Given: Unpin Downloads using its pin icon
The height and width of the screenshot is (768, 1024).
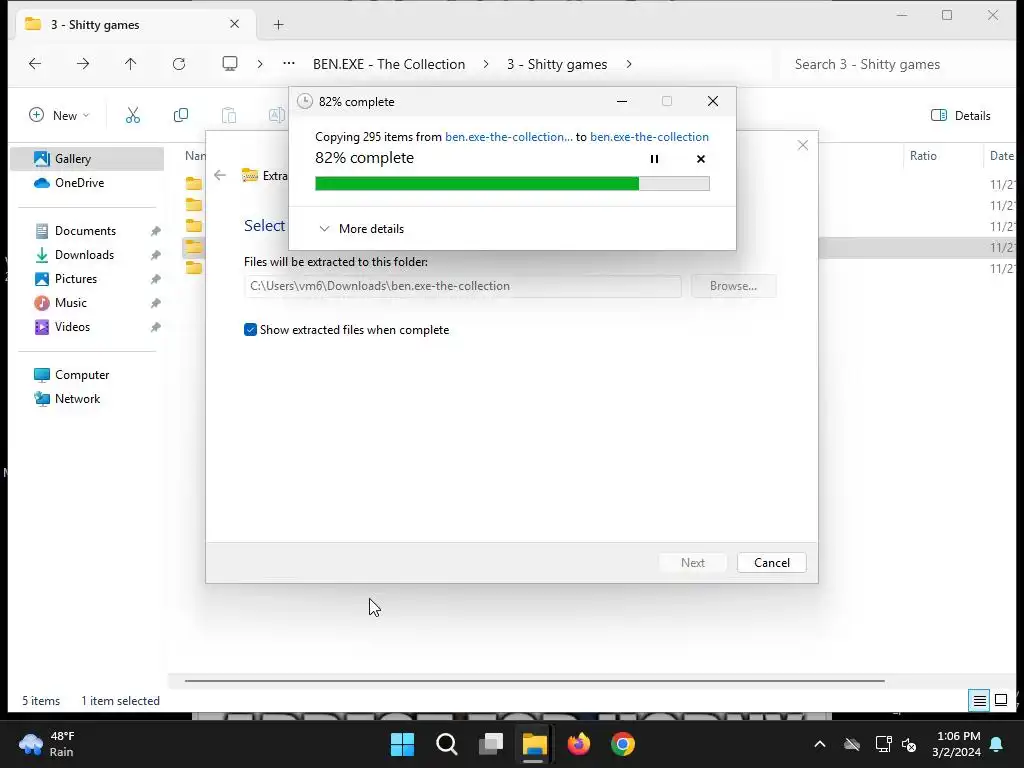Looking at the screenshot, I should (x=155, y=255).
